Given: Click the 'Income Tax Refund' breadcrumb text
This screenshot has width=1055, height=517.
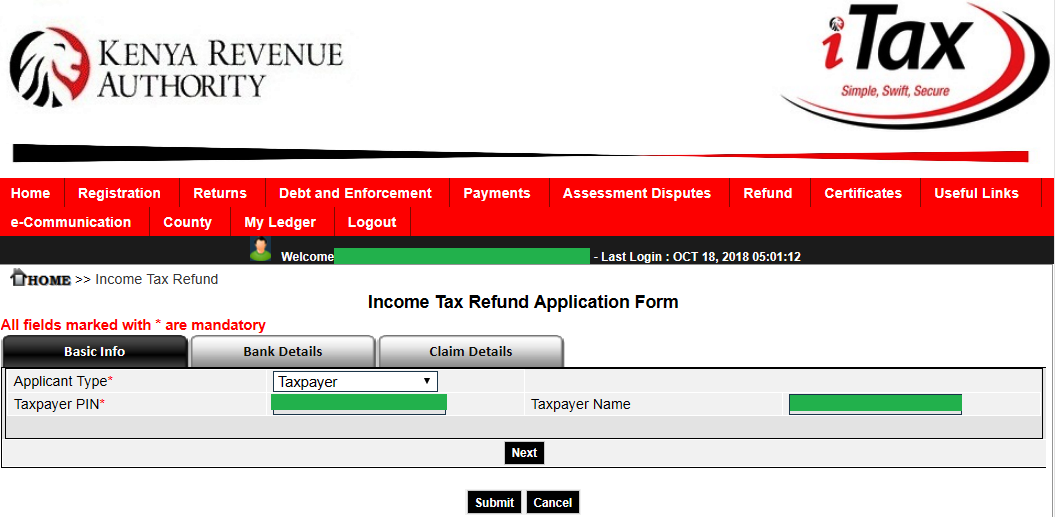Looking at the screenshot, I should point(157,279).
